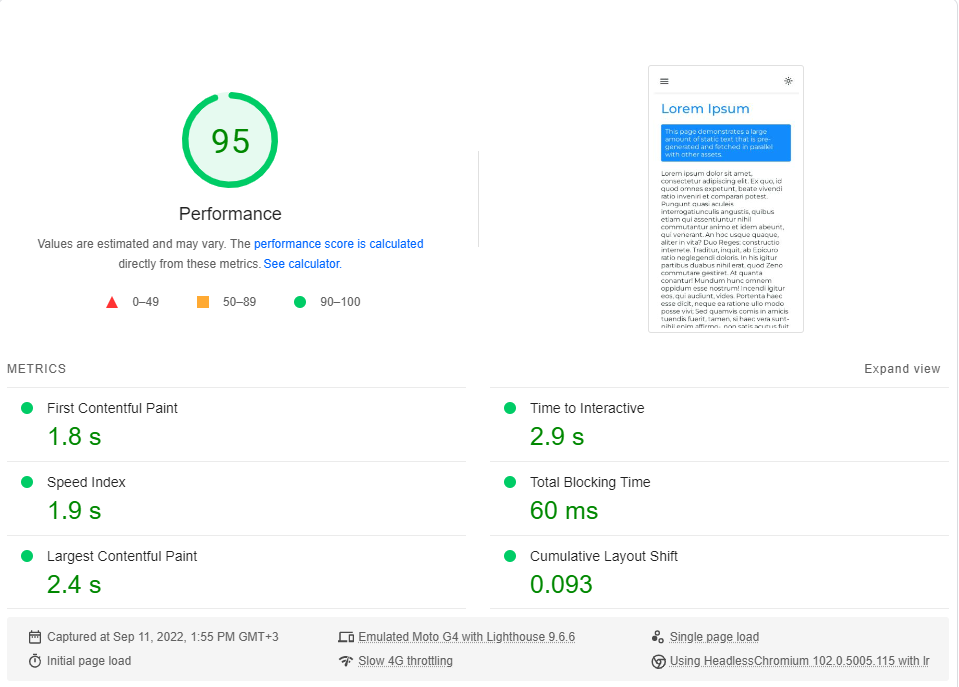
Task: Click the stopwatch icon next to Initial page load
Action: 36,661
